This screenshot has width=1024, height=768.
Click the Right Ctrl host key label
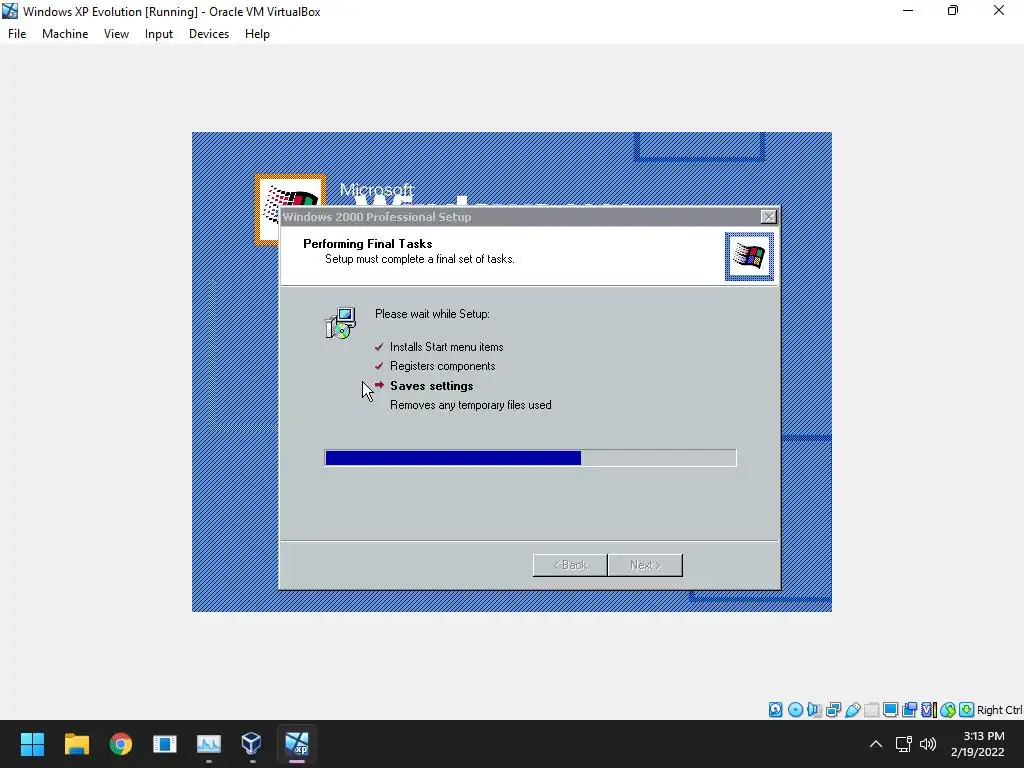pos(999,710)
